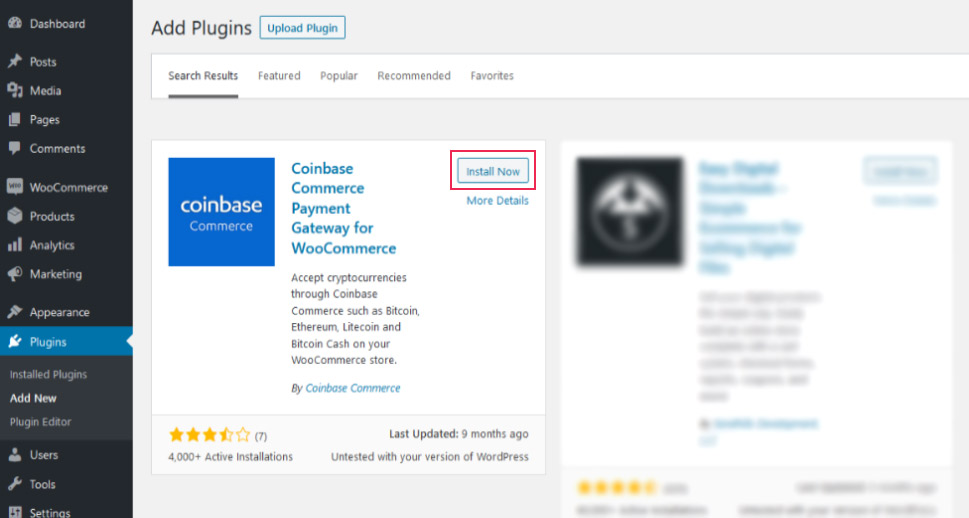Click the Pages icon in sidebar

15,119
